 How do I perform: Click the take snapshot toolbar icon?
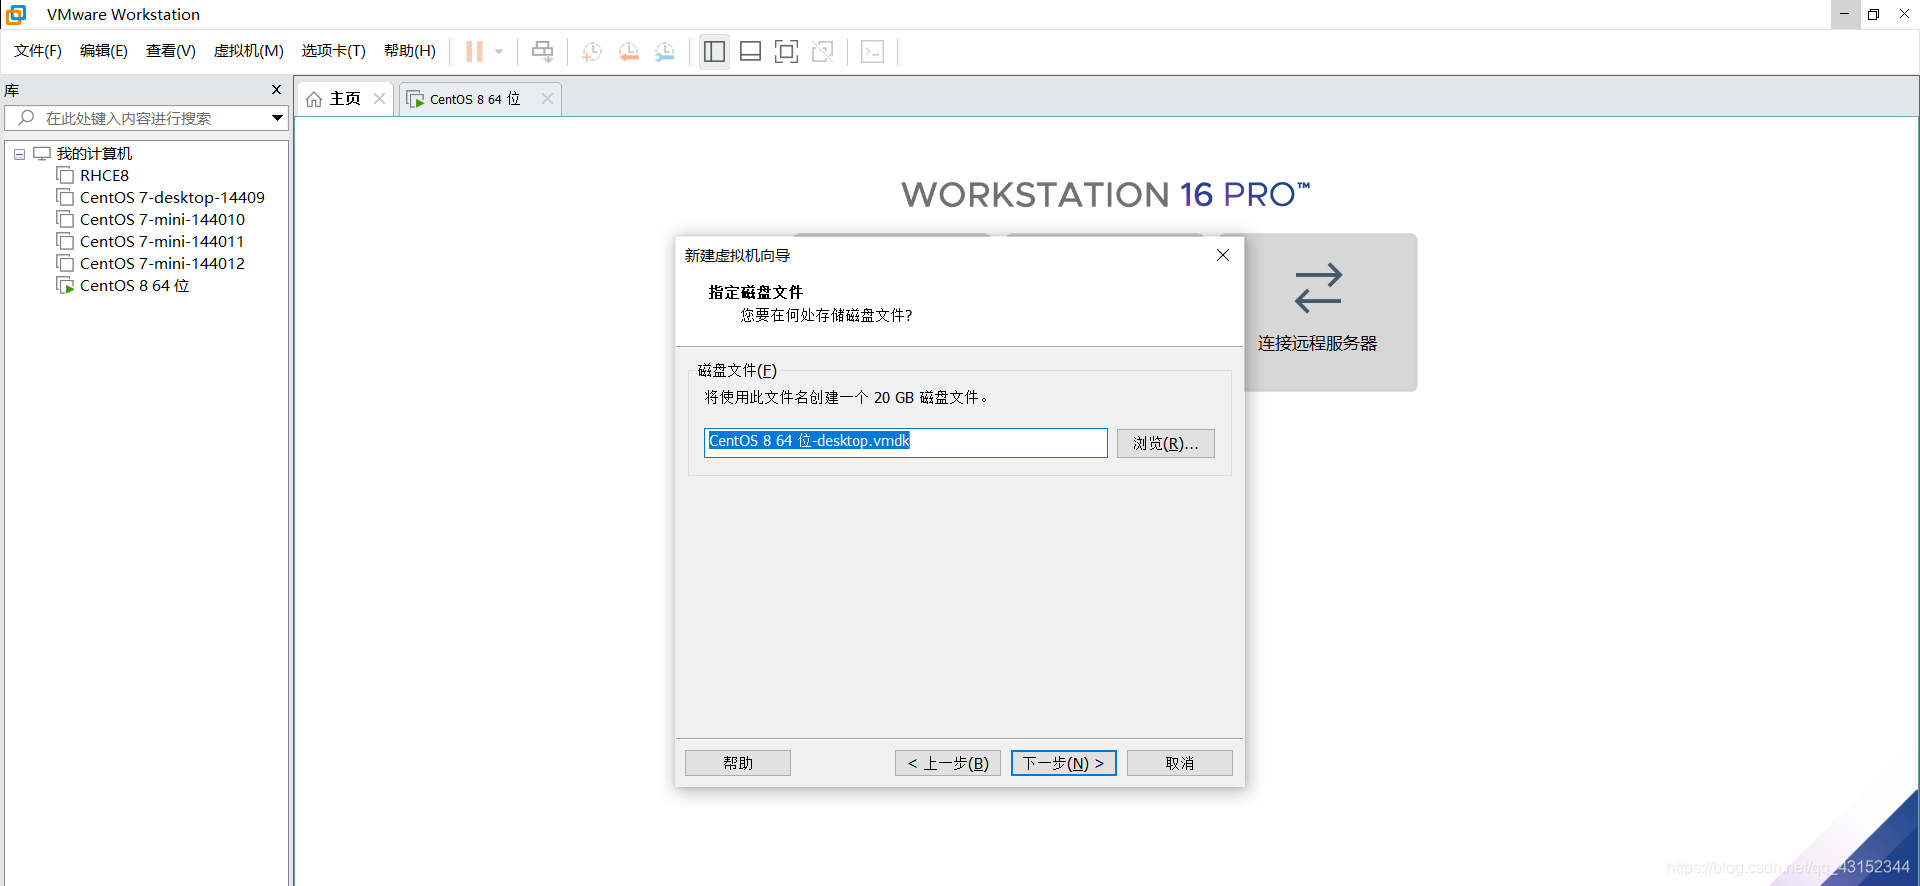pos(592,51)
